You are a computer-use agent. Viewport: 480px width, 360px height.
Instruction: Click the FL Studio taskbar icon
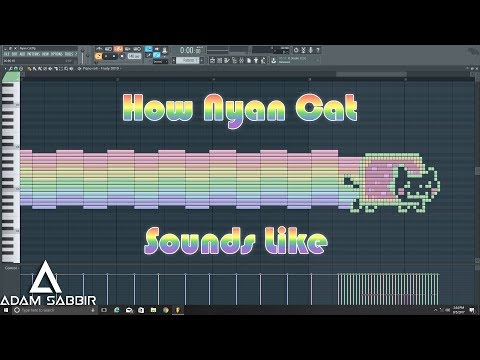click(x=178, y=310)
